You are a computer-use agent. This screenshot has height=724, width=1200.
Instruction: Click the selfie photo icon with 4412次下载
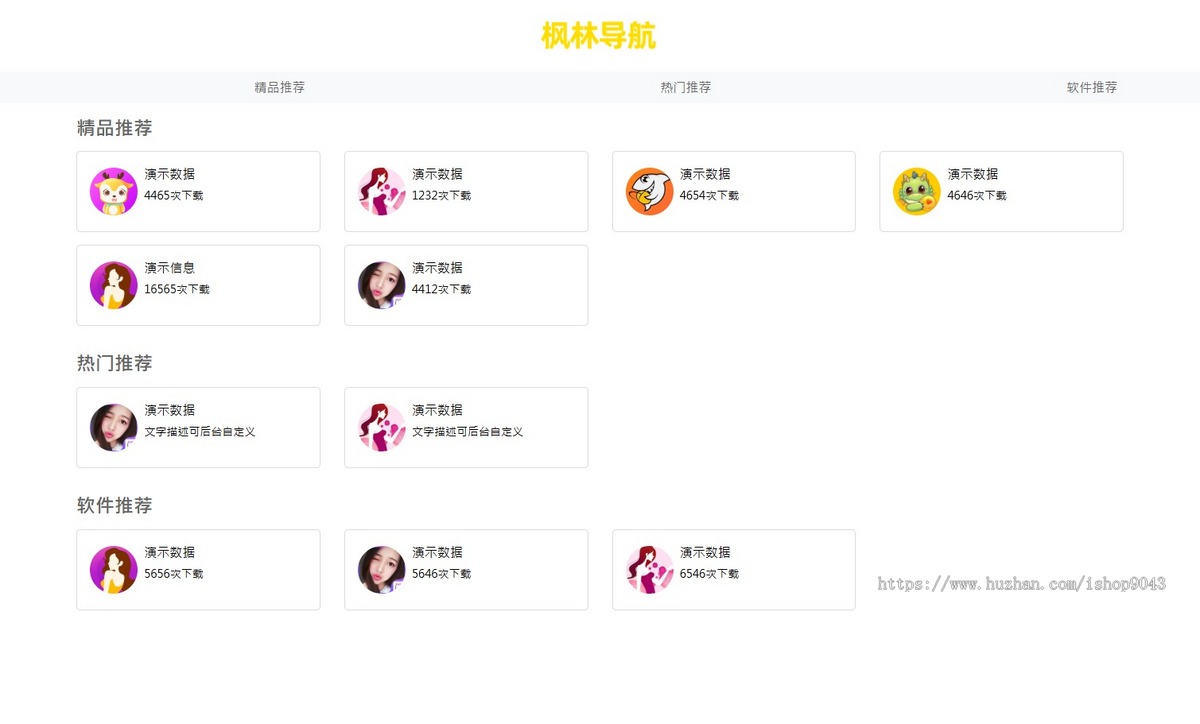click(x=381, y=285)
